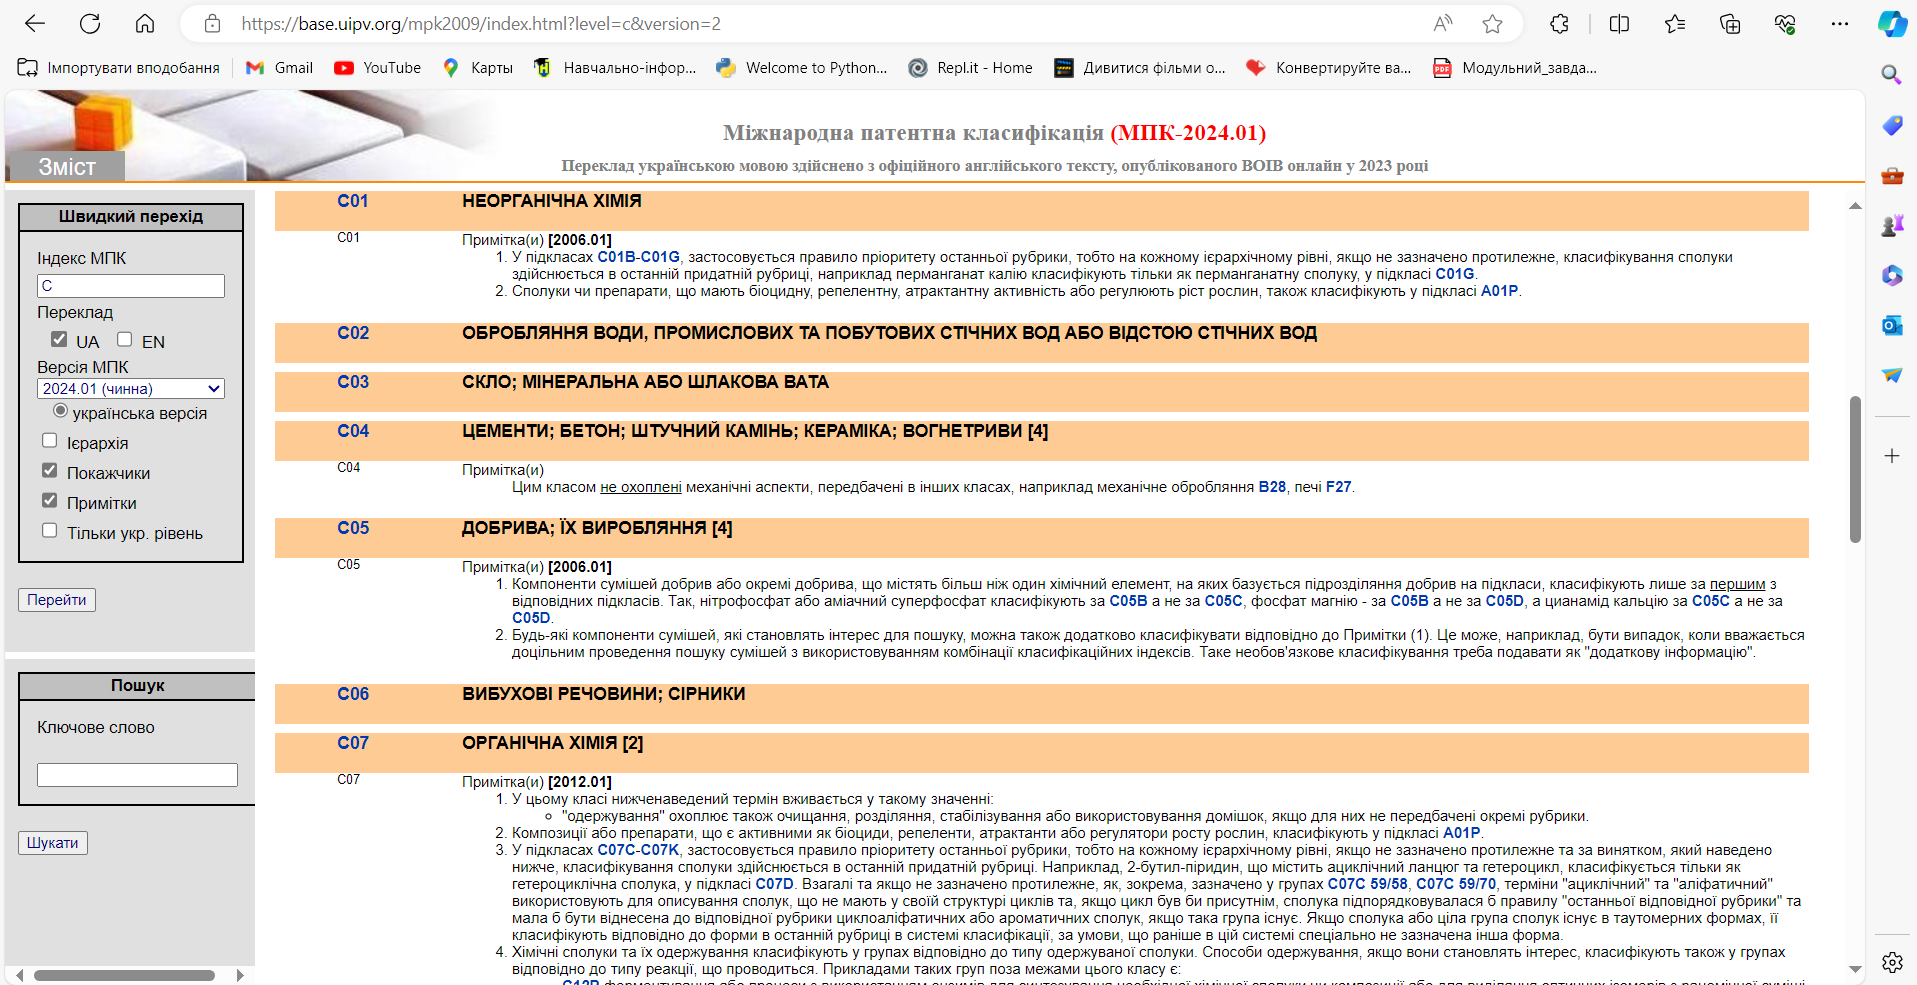
Task: Open class C04 heading link
Action: point(353,431)
